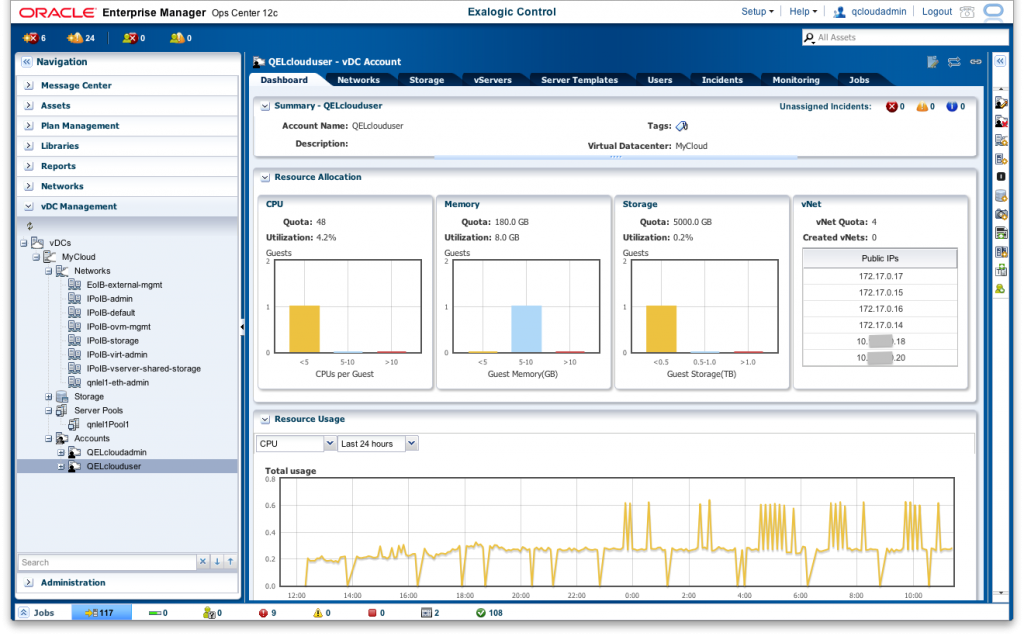
Task: Click the navigation pane splitter collapse handle
Action: (242, 326)
